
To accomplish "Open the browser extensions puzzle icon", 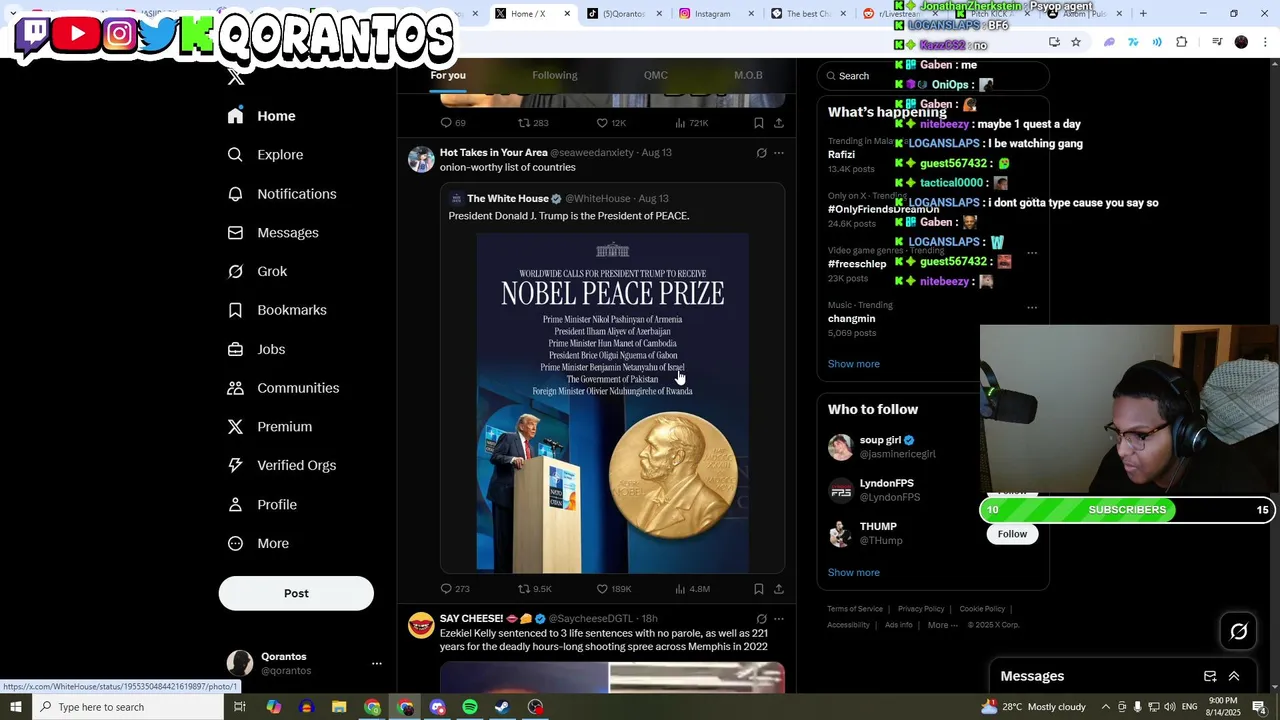I will [x=1182, y=42].
